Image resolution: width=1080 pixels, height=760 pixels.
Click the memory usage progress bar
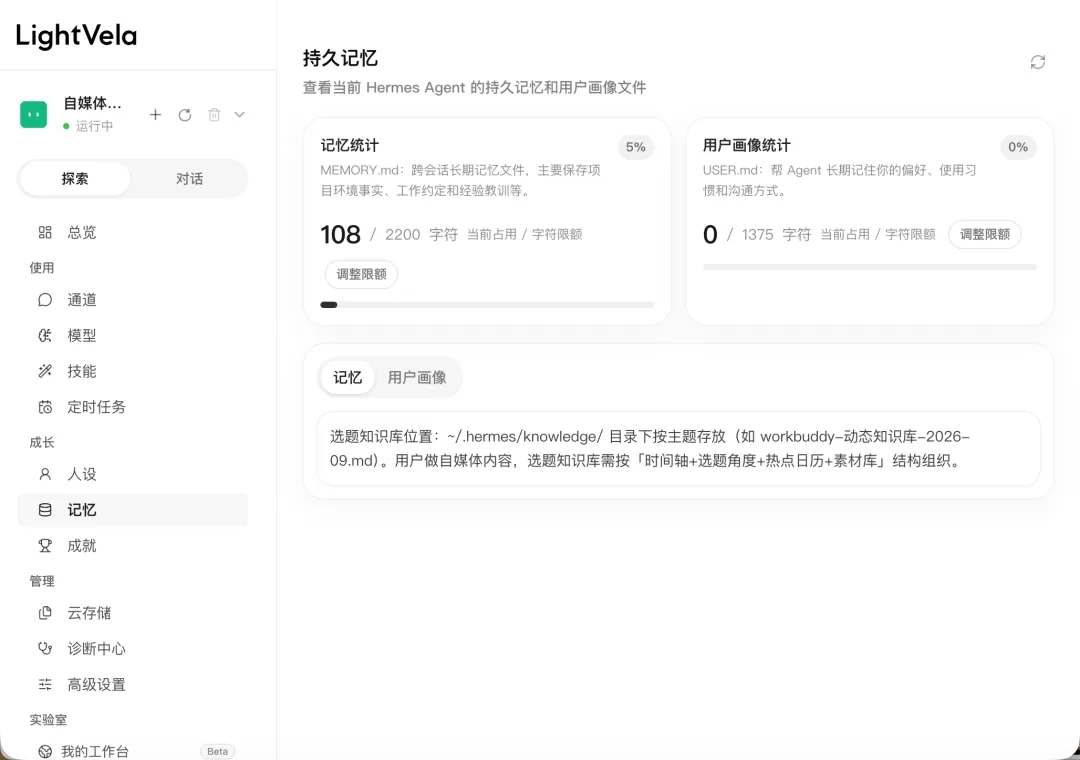pyautogui.click(x=487, y=305)
